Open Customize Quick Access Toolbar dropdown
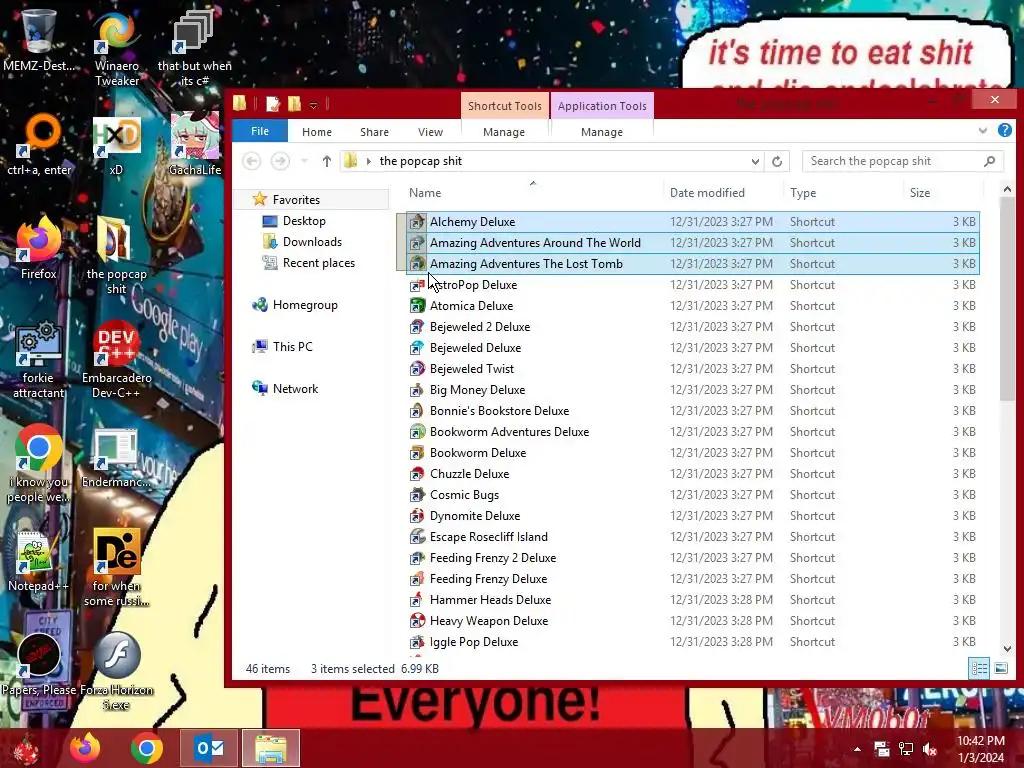The height and width of the screenshot is (768, 1024). click(313, 104)
